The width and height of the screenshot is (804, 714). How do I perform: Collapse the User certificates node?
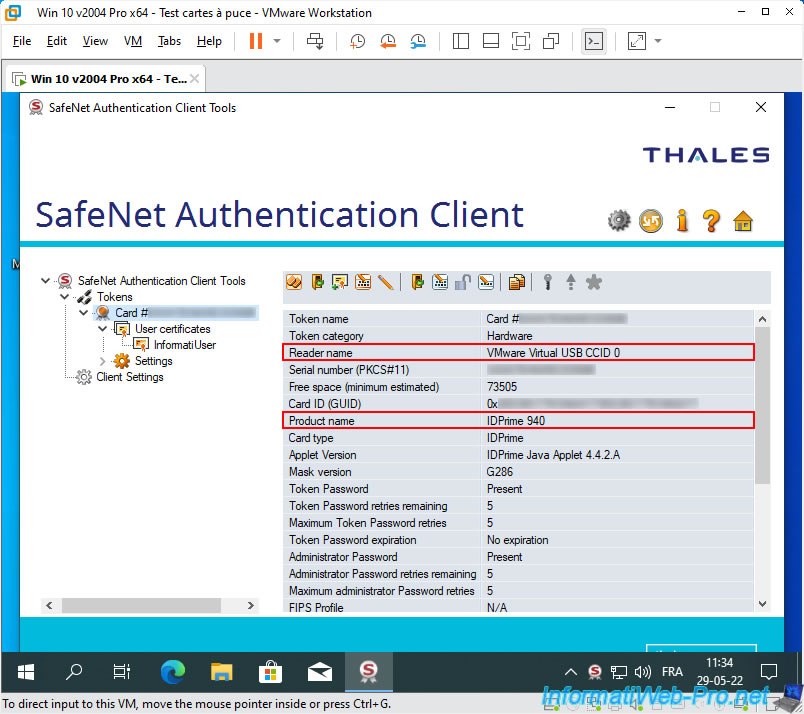click(102, 328)
